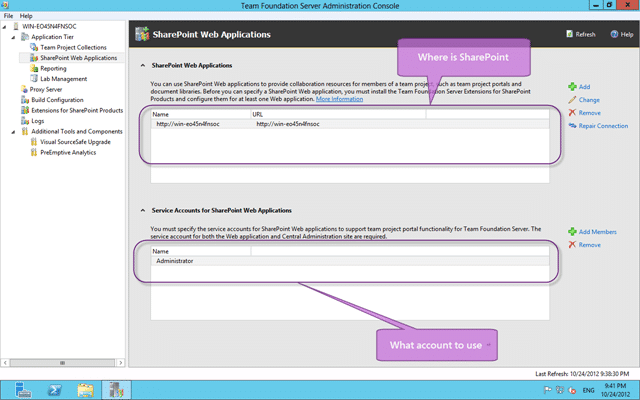Click the TFS Administration Console taskbar icon
The width and height of the screenshot is (640, 400).
coord(116,390)
